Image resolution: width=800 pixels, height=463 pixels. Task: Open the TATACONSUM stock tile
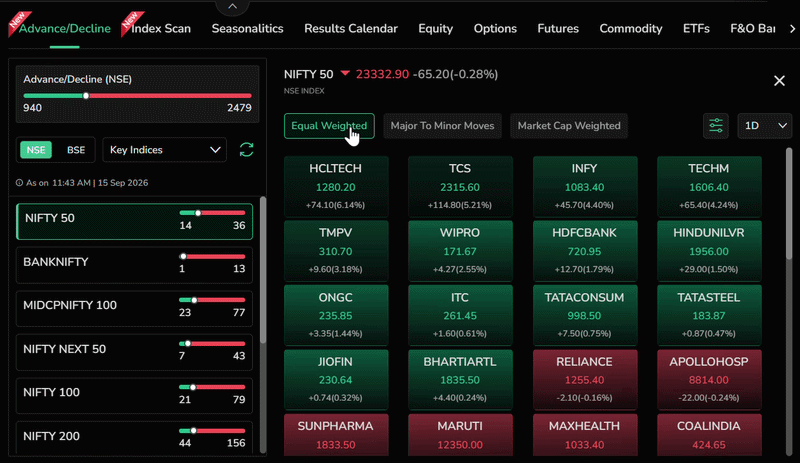click(x=585, y=315)
